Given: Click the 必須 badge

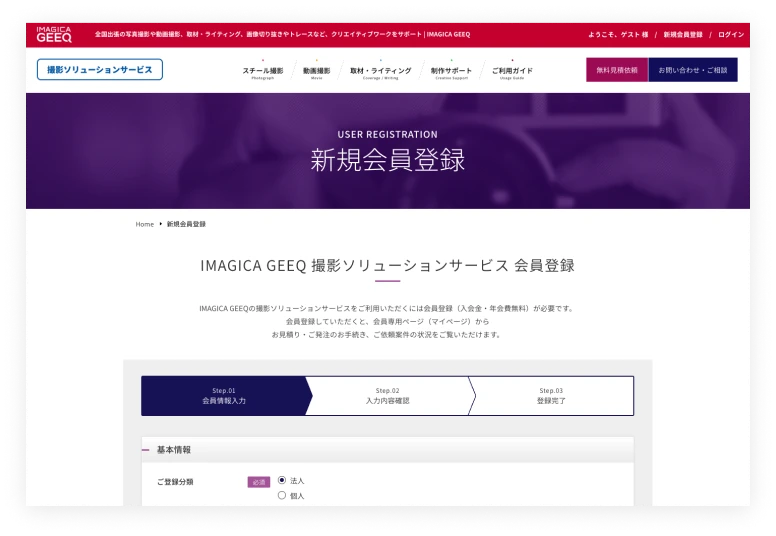Looking at the screenshot, I should coord(259,482).
